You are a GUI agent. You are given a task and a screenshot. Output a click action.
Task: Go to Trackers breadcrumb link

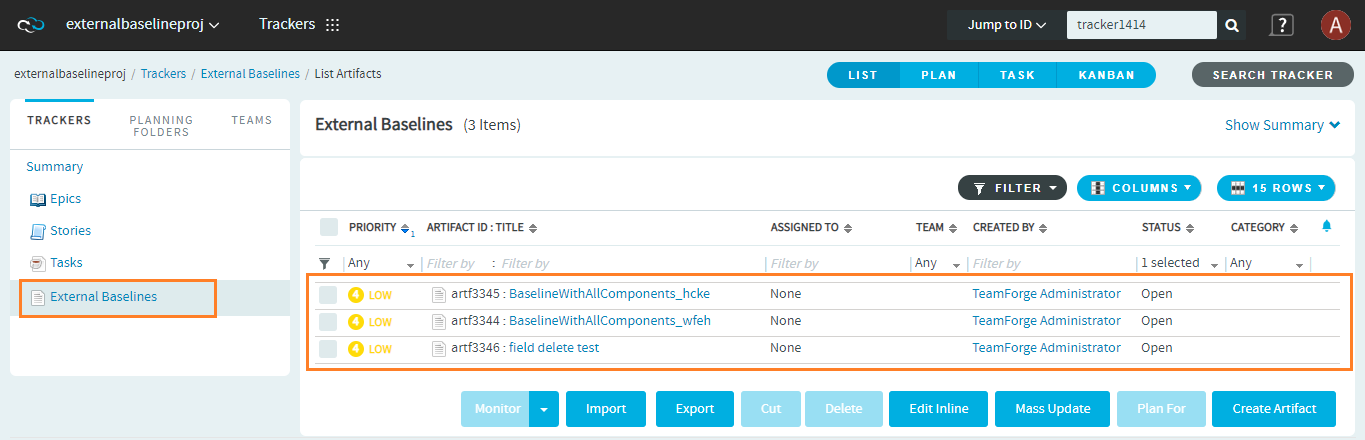[163, 74]
